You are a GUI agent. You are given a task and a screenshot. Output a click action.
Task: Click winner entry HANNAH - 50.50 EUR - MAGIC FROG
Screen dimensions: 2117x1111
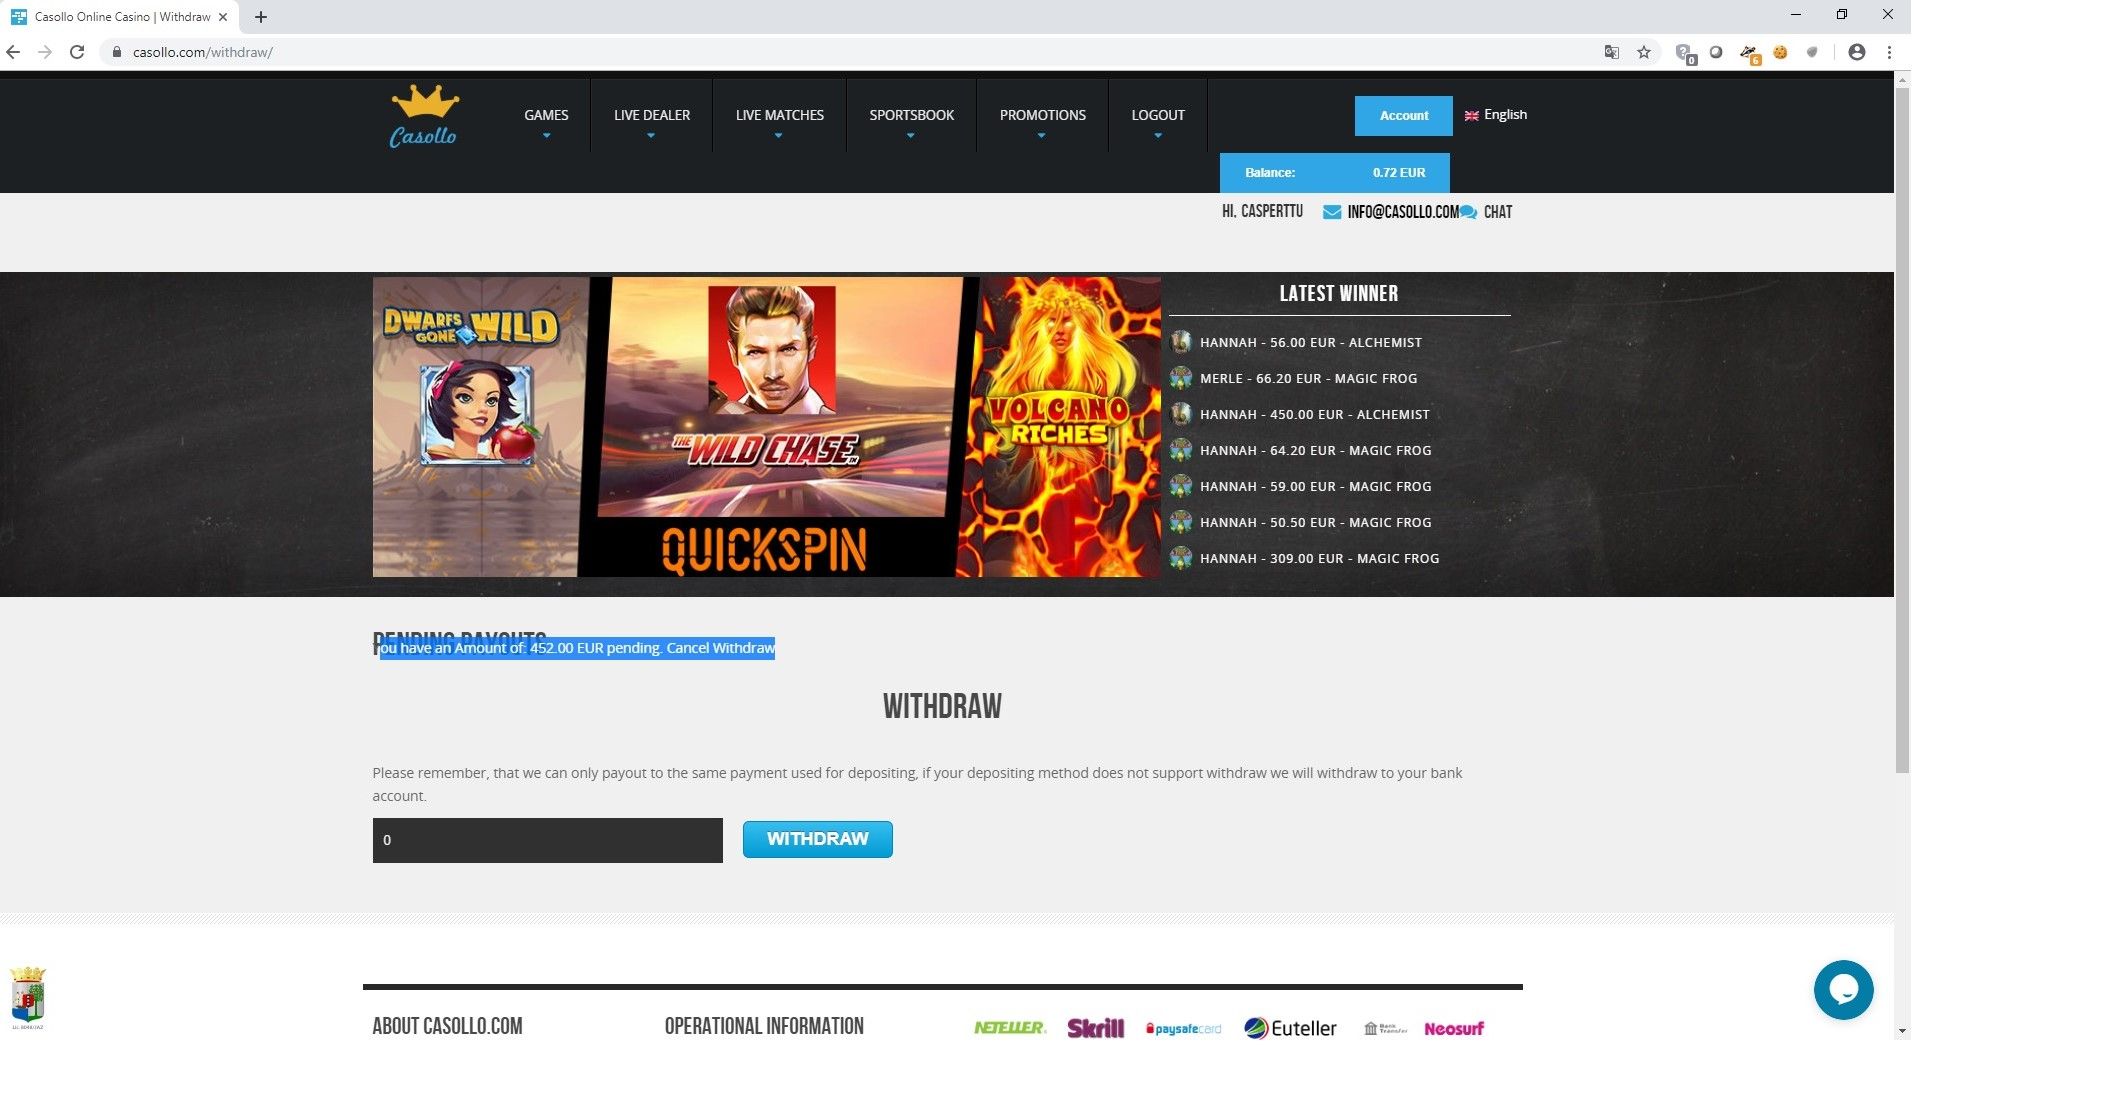1315,522
